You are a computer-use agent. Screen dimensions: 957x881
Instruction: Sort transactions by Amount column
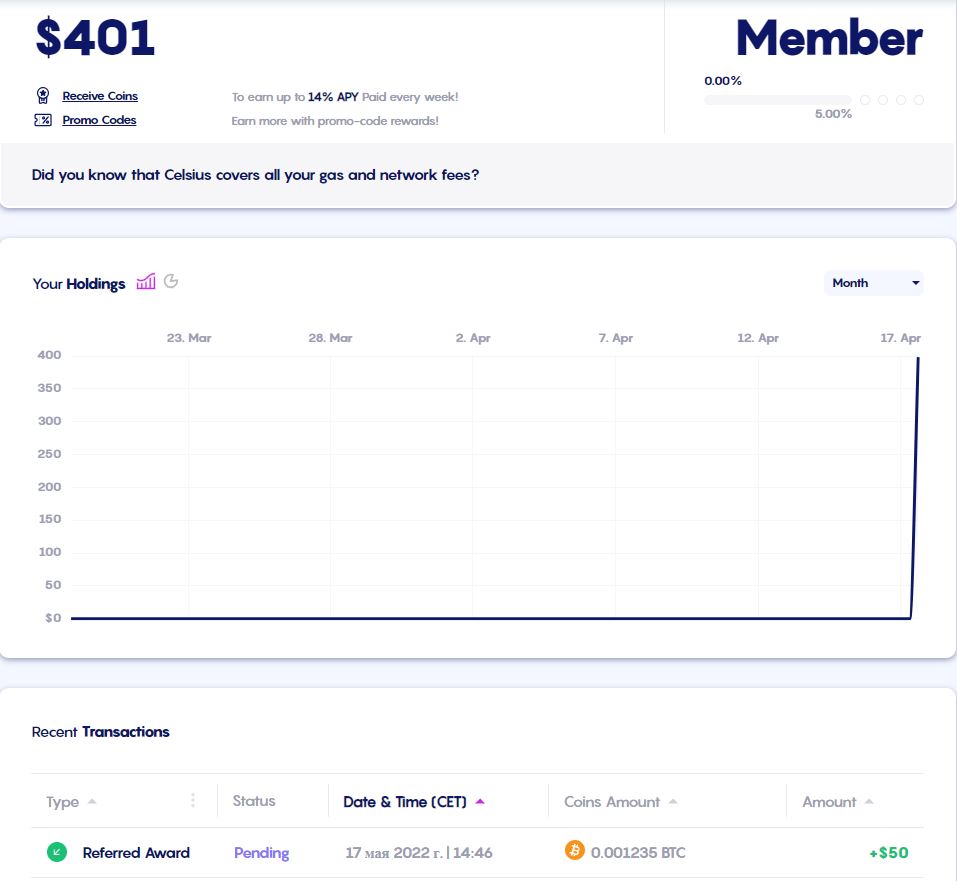[x=829, y=802]
